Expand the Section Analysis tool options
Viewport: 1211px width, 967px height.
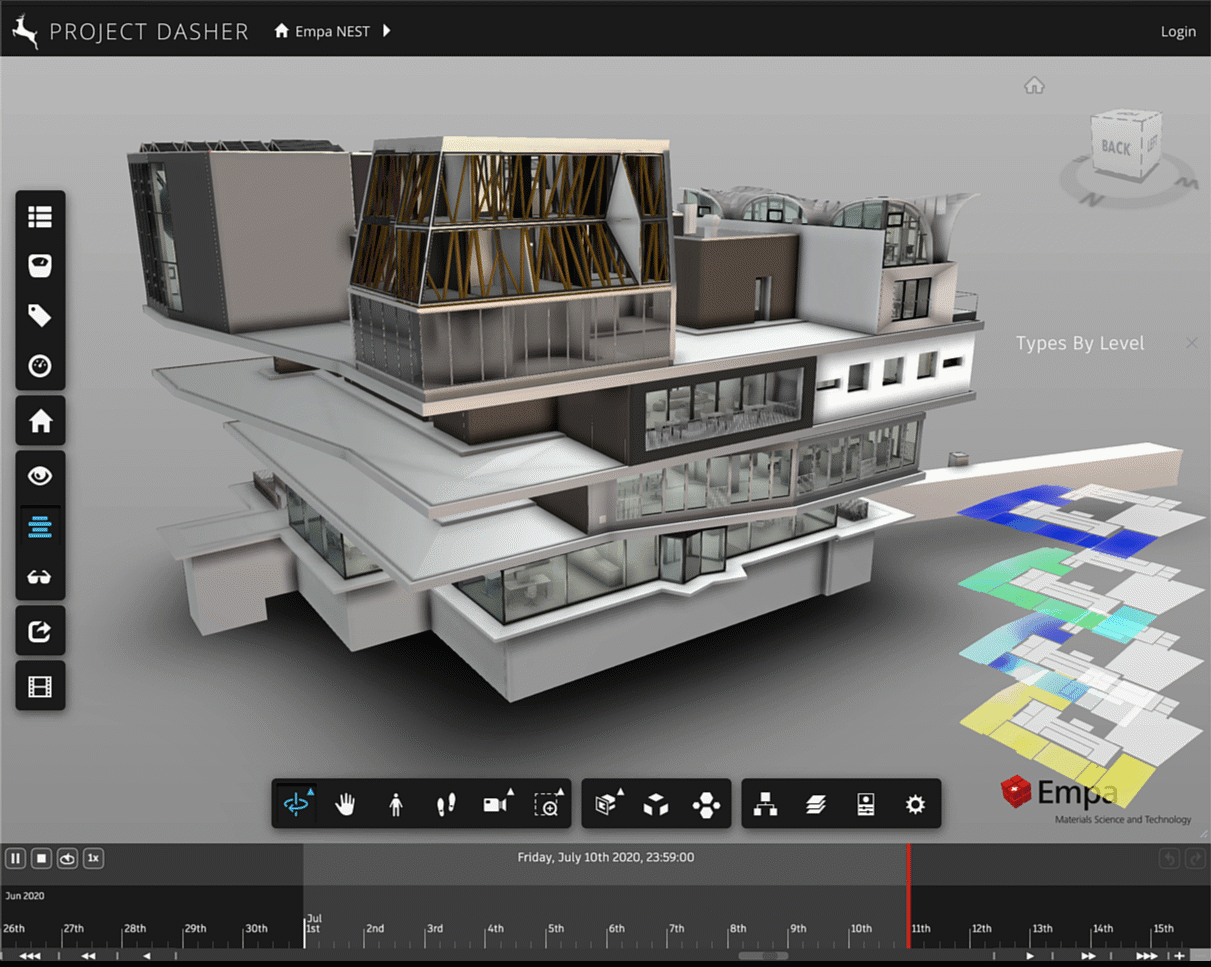pyautogui.click(x=606, y=804)
